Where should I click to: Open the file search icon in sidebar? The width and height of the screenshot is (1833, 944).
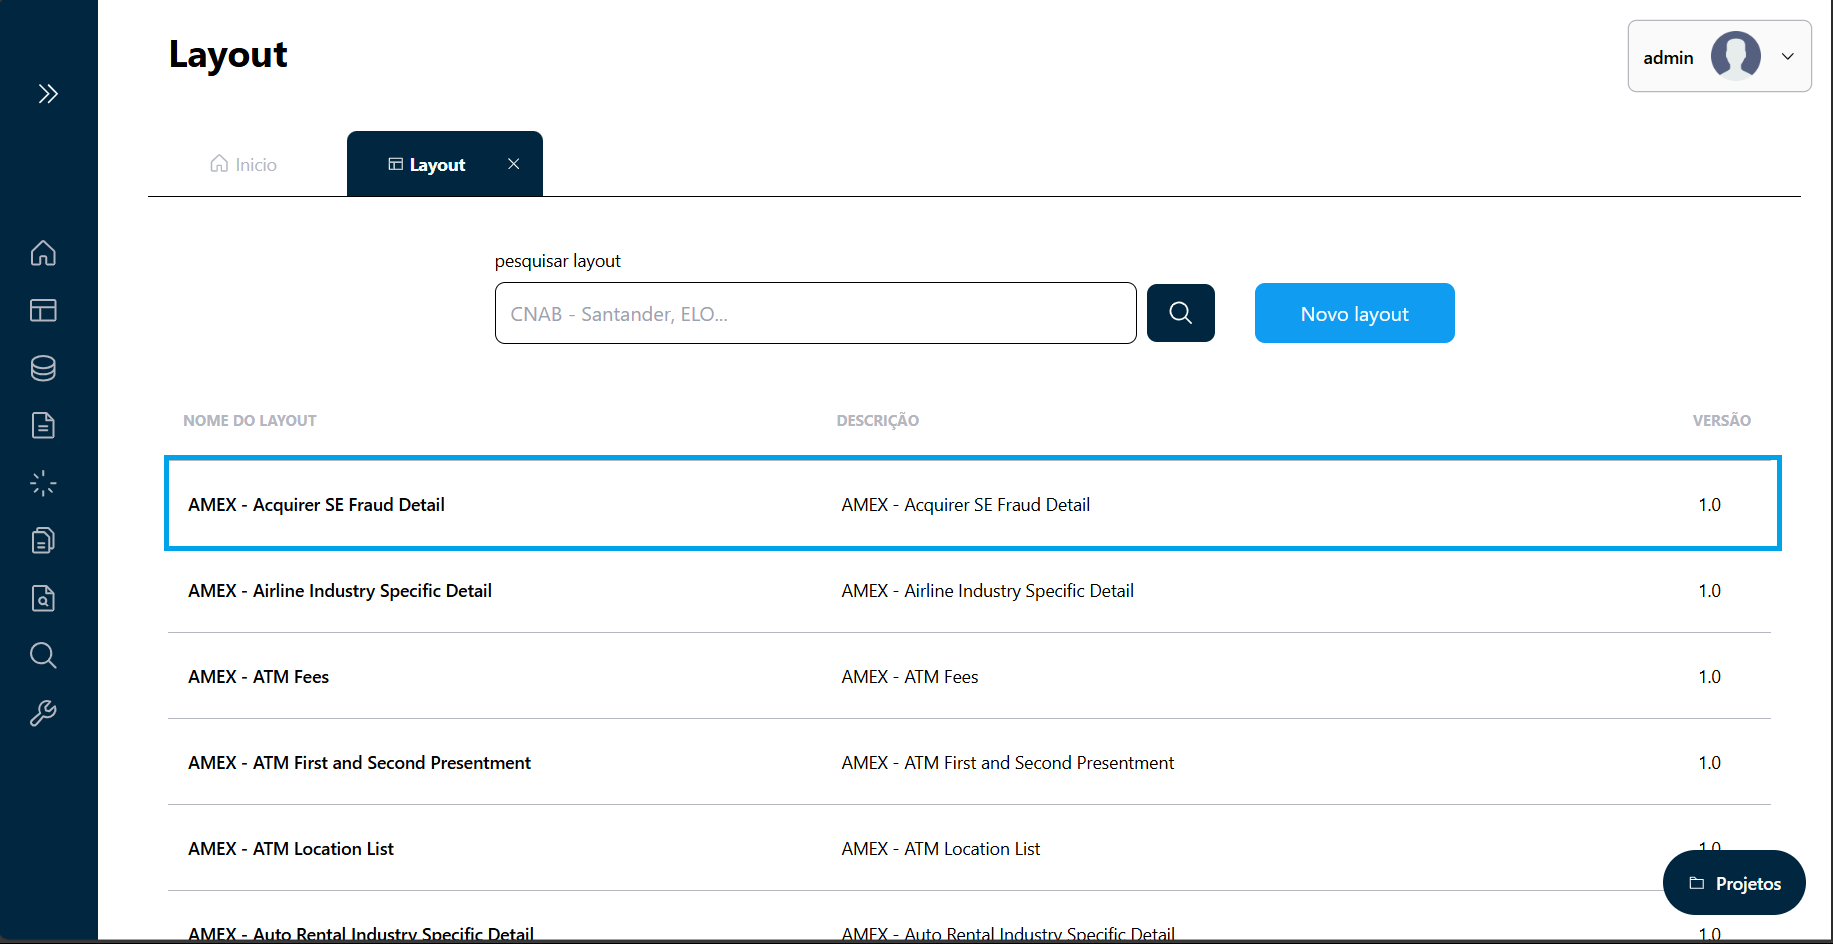coord(43,599)
